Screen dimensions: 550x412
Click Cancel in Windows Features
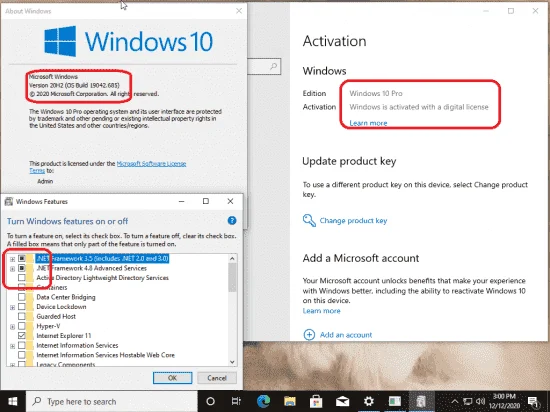217,378
